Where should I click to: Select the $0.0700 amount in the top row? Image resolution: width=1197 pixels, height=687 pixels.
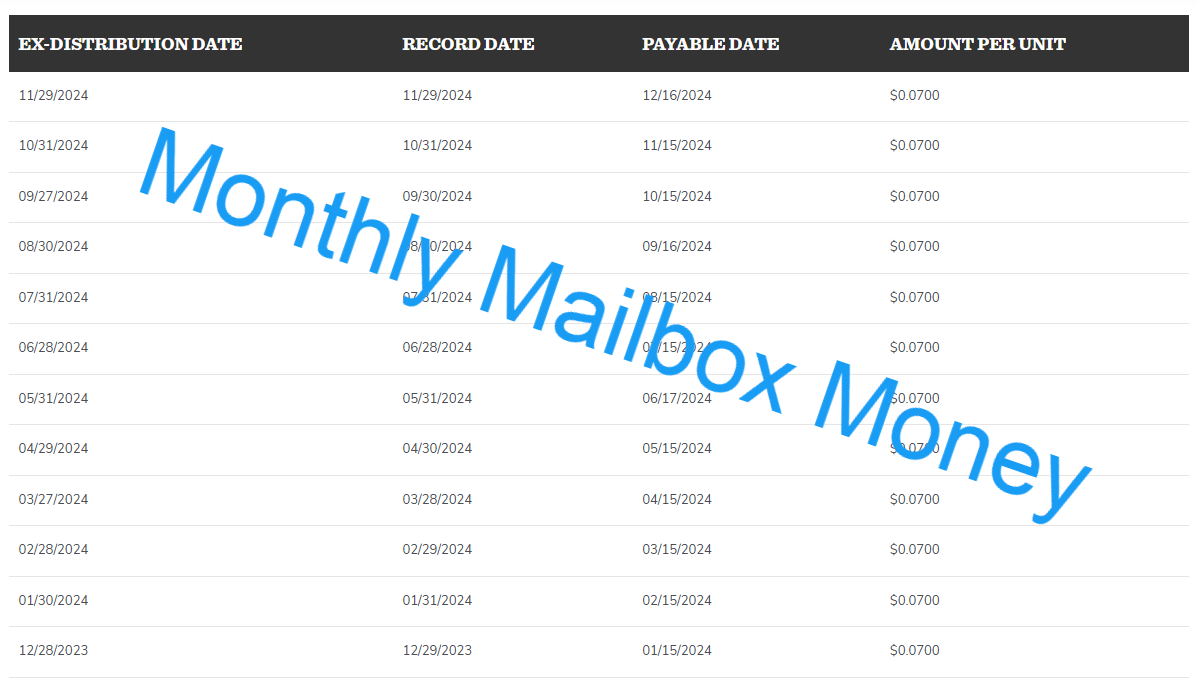pos(915,95)
